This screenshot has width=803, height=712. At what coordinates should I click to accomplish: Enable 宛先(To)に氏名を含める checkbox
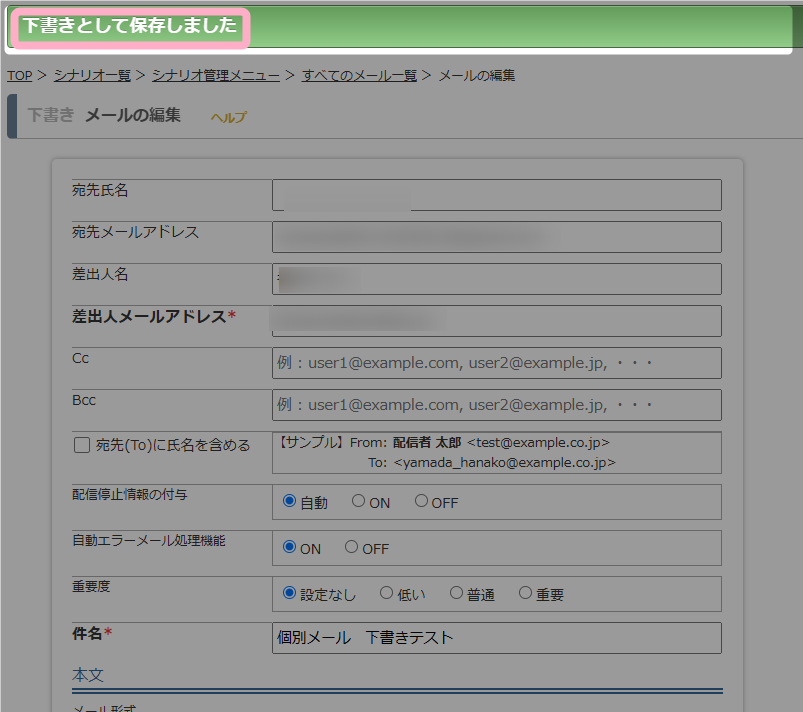82,445
